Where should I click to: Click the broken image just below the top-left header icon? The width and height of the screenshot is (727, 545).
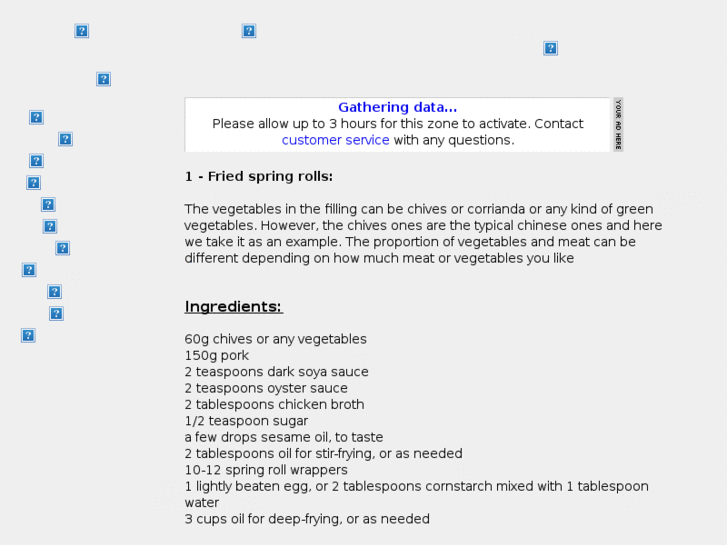(x=103, y=79)
